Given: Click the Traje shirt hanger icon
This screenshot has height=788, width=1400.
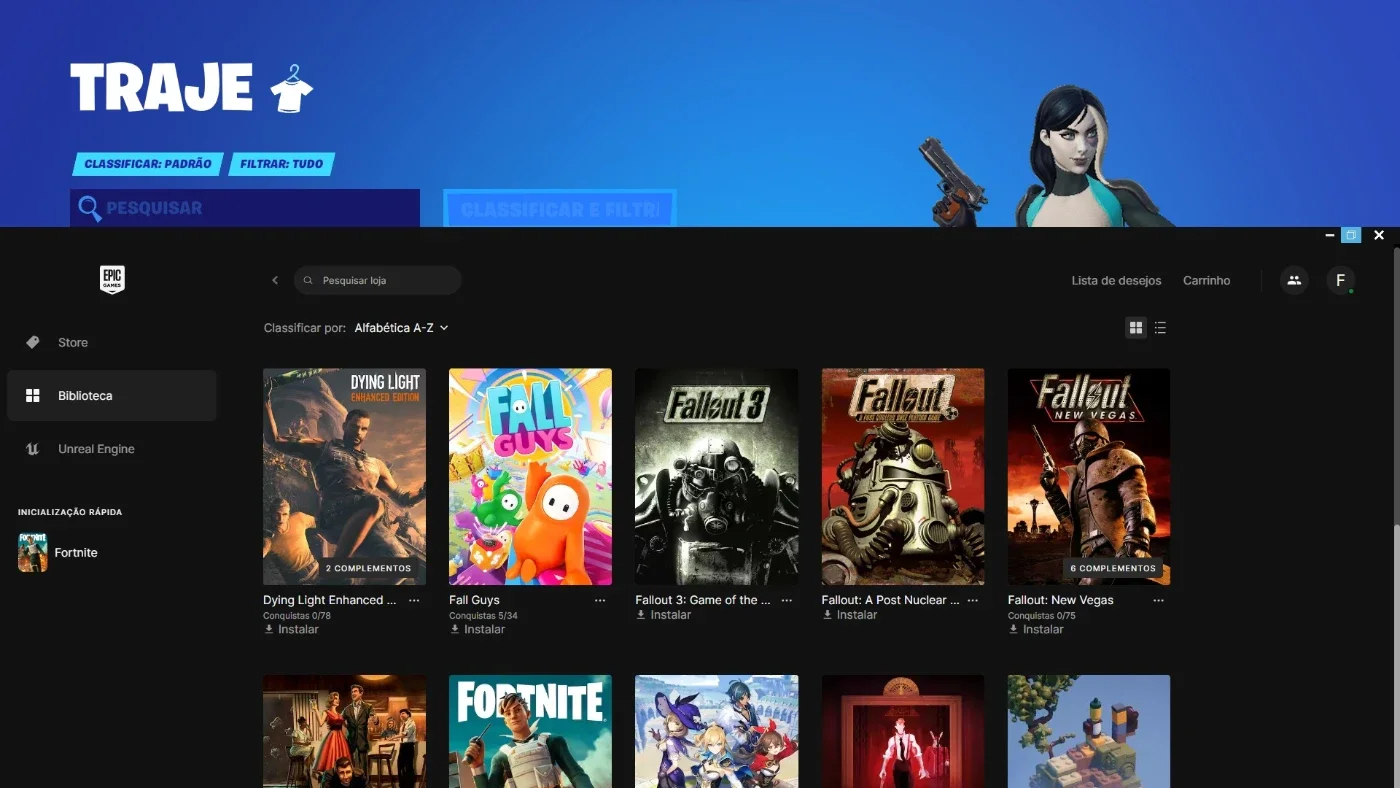Looking at the screenshot, I should pos(292,89).
